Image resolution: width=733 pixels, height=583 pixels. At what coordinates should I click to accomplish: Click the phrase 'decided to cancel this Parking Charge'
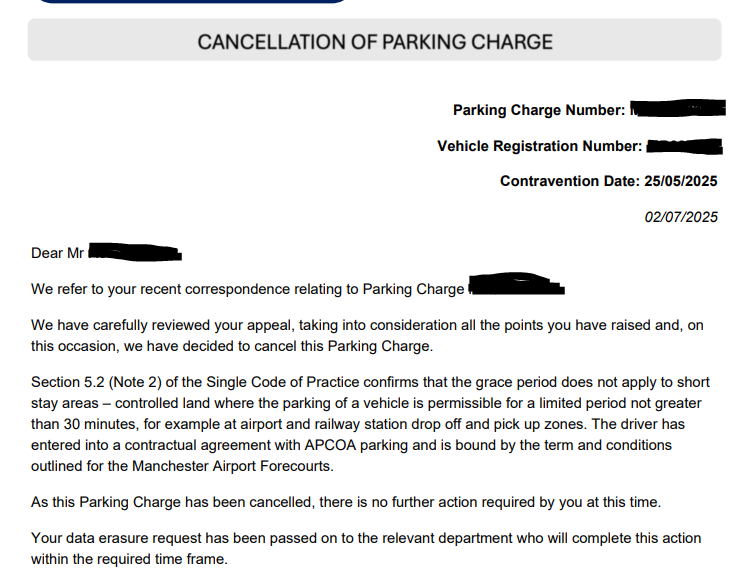tap(306, 346)
